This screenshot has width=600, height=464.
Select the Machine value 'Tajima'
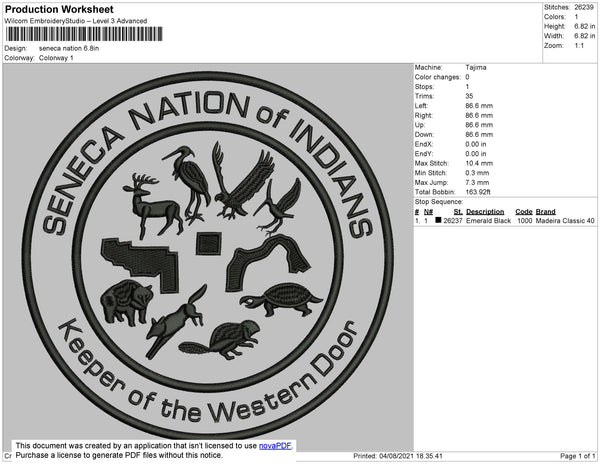point(476,67)
